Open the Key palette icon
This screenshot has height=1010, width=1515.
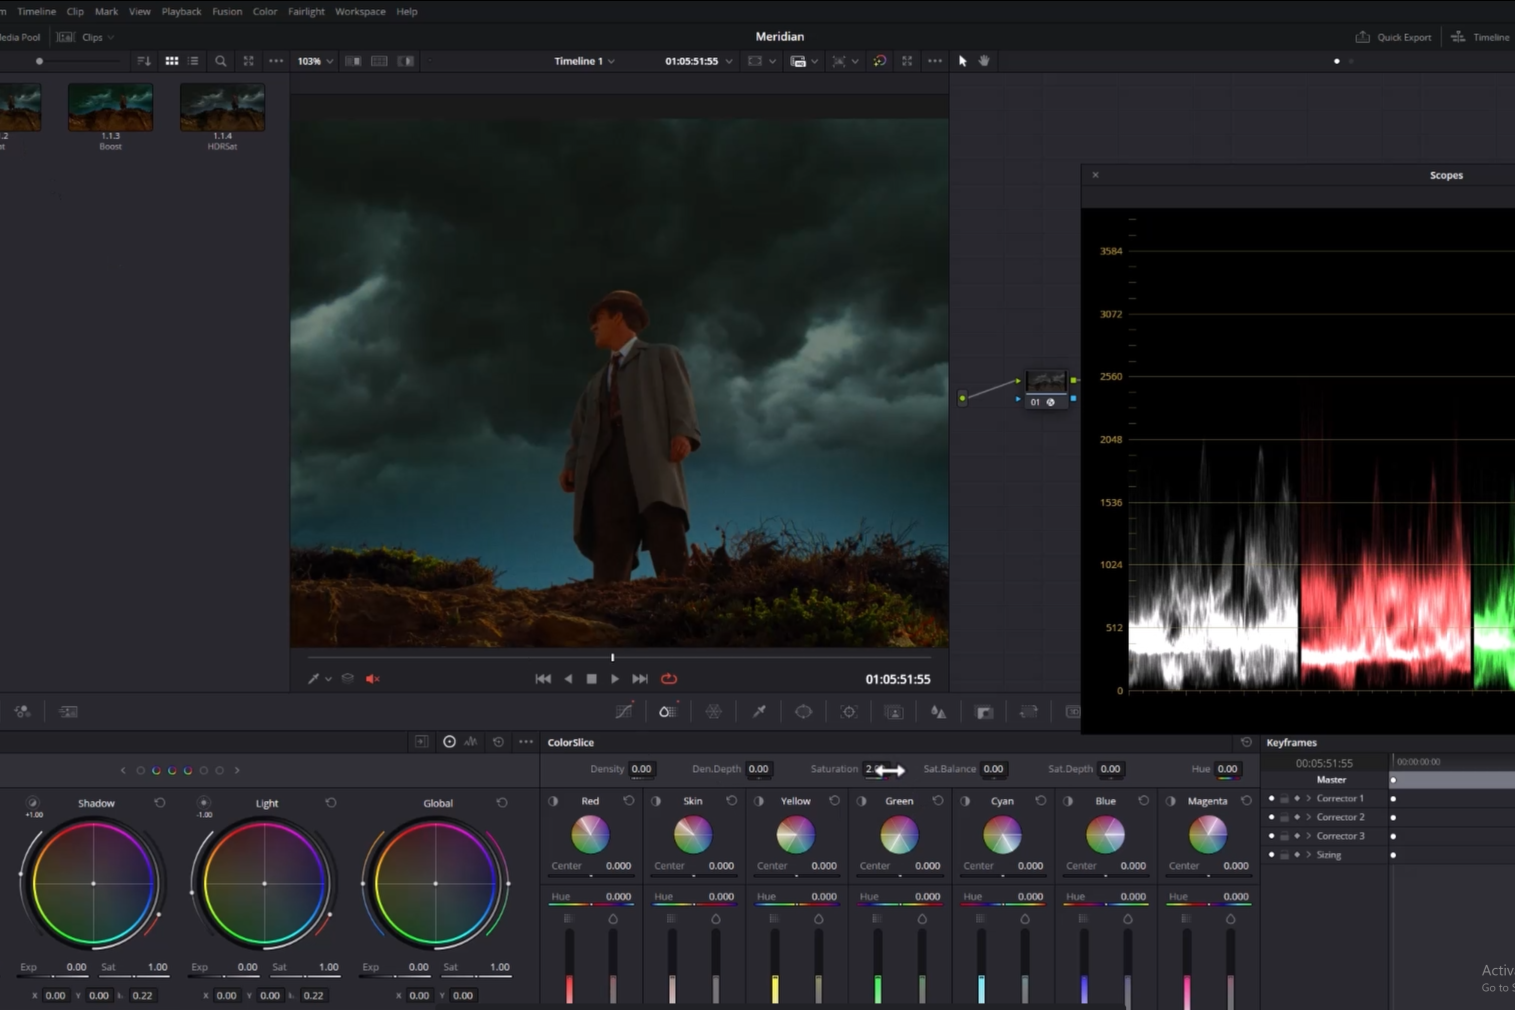[x=984, y=711]
